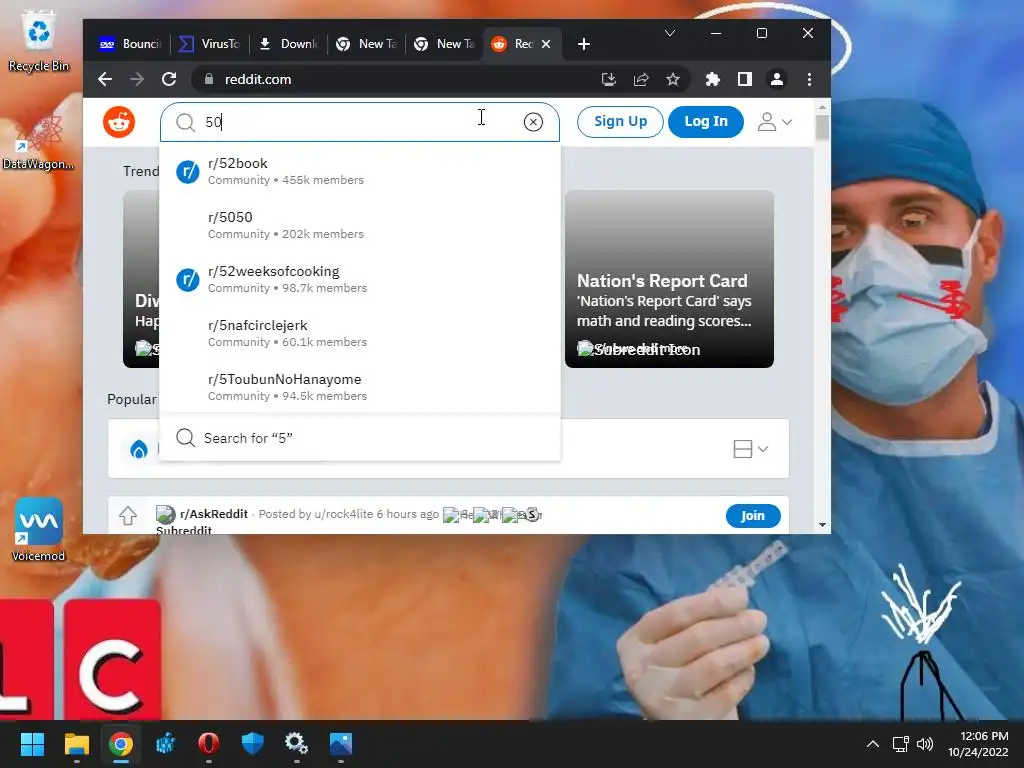
Task: Open Chrome three-dot menu
Action: [809, 79]
